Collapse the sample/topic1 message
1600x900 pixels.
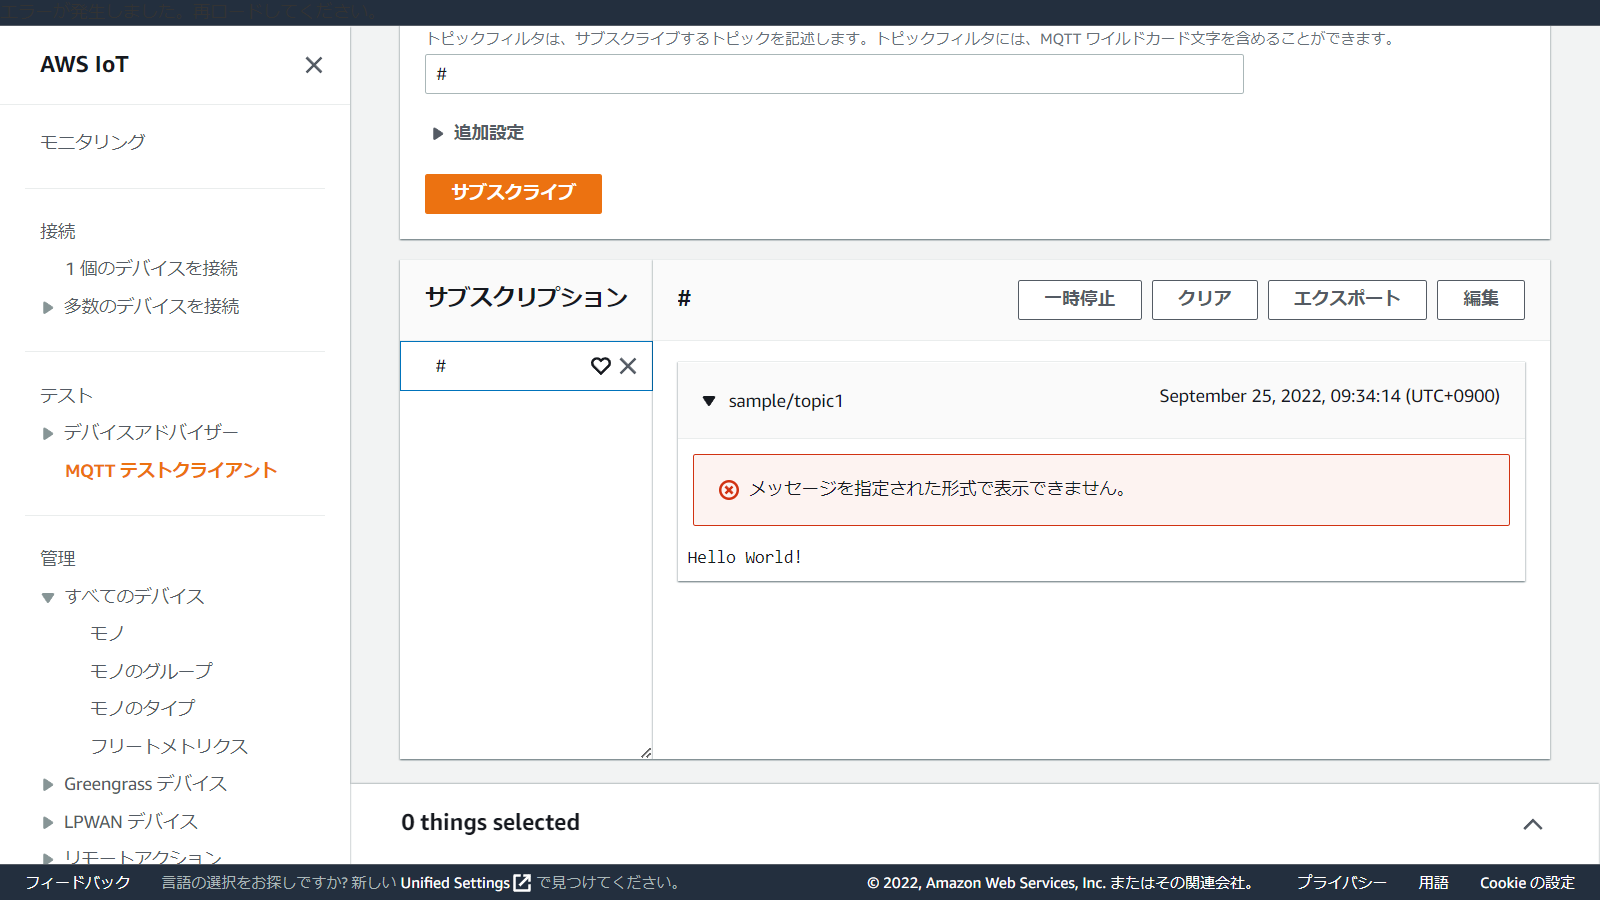(x=709, y=401)
